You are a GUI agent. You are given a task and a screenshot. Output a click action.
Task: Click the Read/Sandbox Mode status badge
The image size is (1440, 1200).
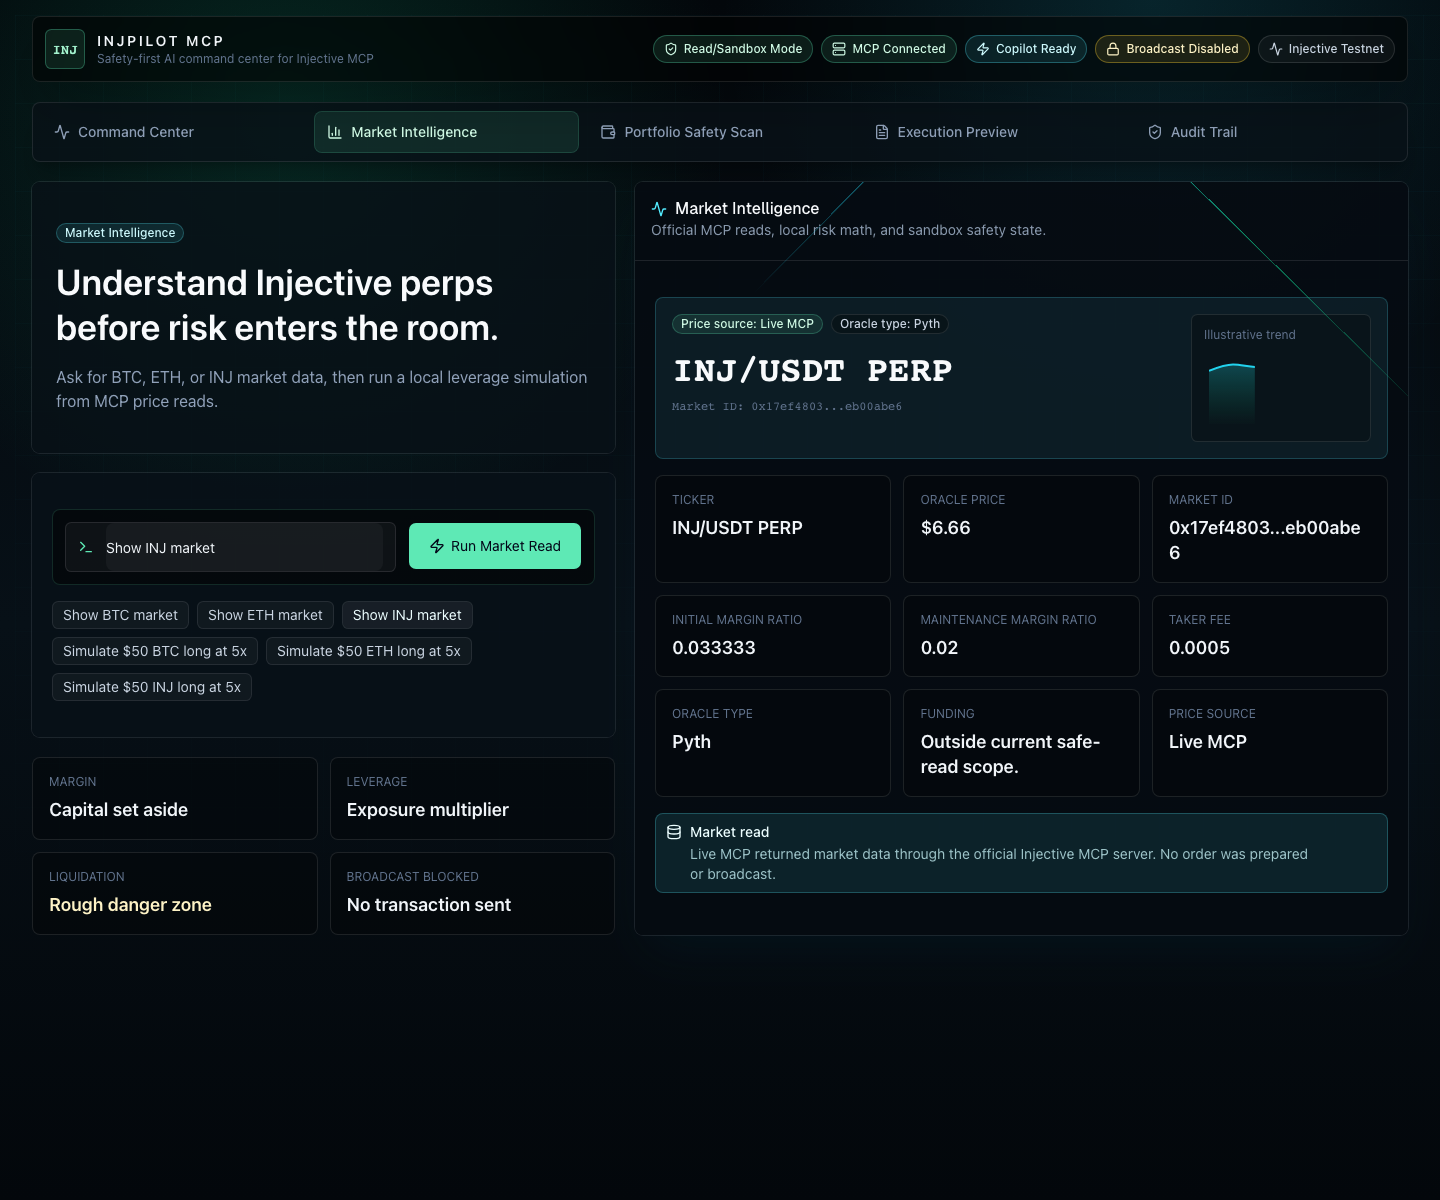click(733, 49)
